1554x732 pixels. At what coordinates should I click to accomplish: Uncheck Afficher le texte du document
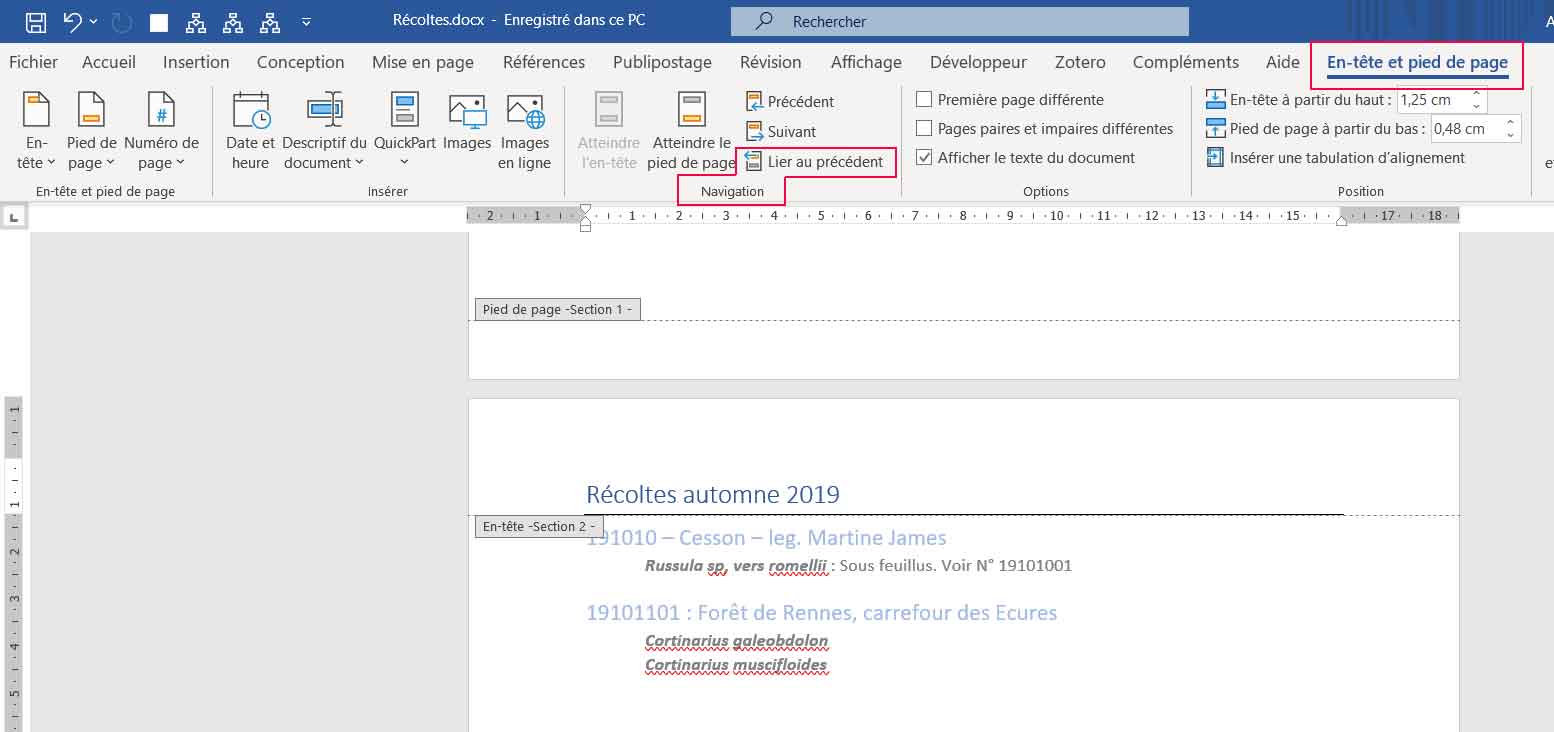[x=924, y=158]
